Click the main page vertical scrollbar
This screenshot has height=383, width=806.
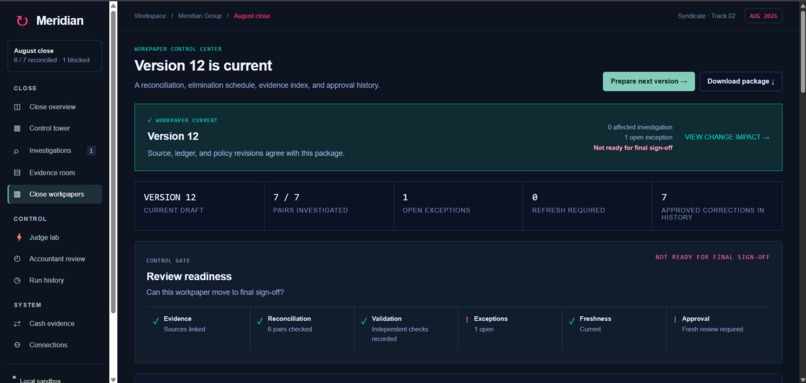pyautogui.click(x=803, y=51)
